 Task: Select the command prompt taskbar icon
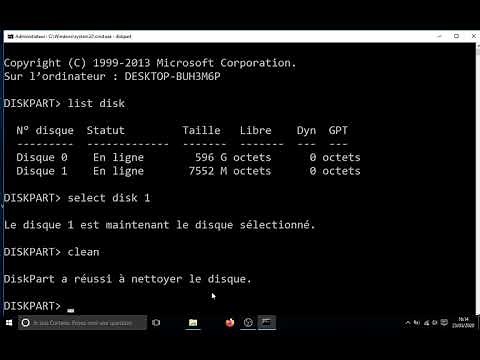(266, 323)
